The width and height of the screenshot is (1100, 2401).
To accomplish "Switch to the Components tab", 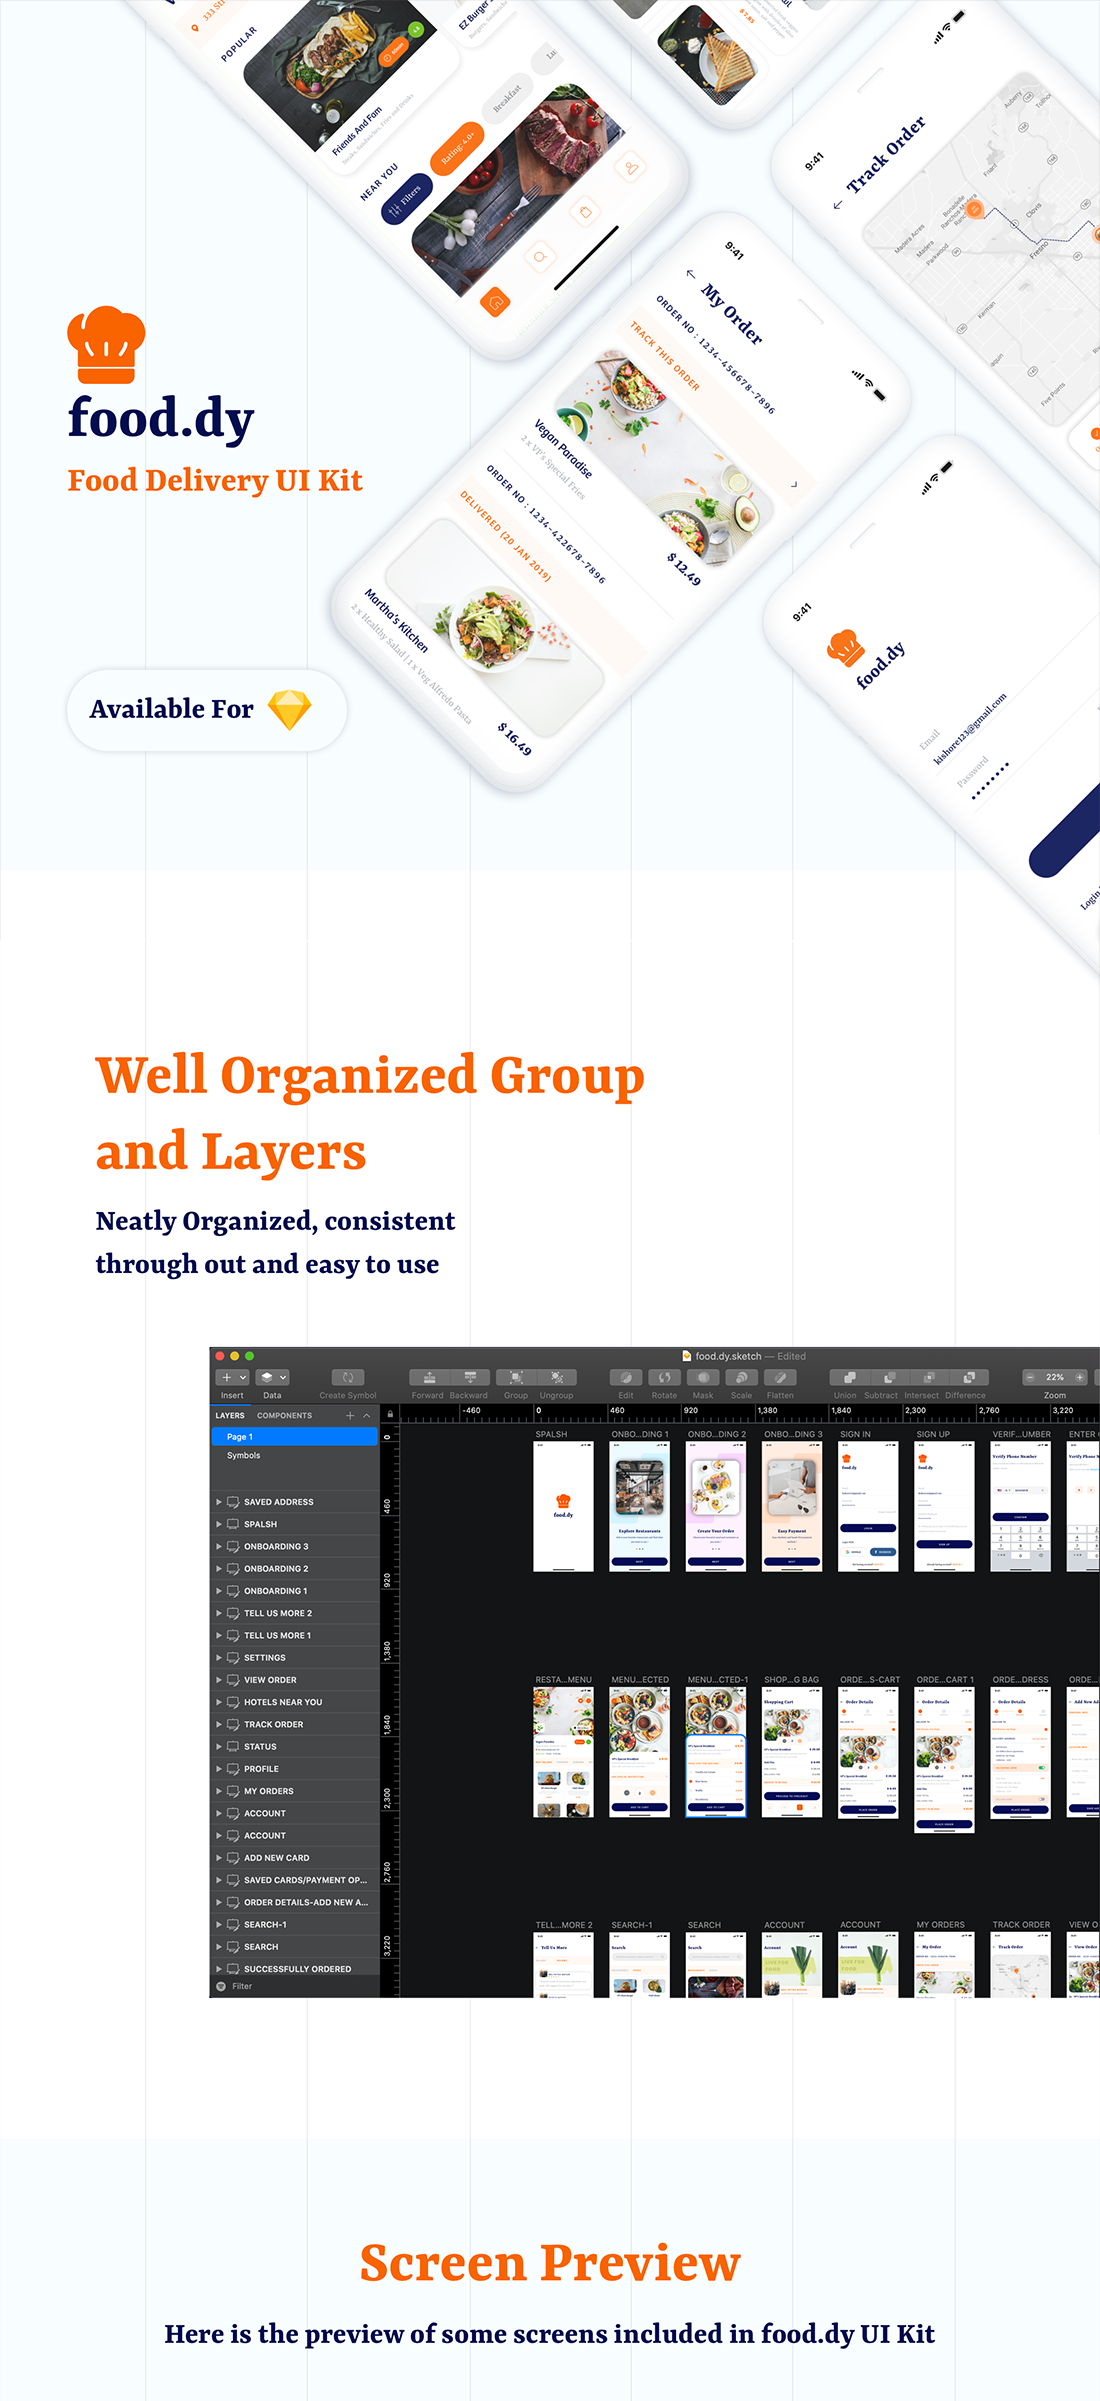I will pos(284,1415).
